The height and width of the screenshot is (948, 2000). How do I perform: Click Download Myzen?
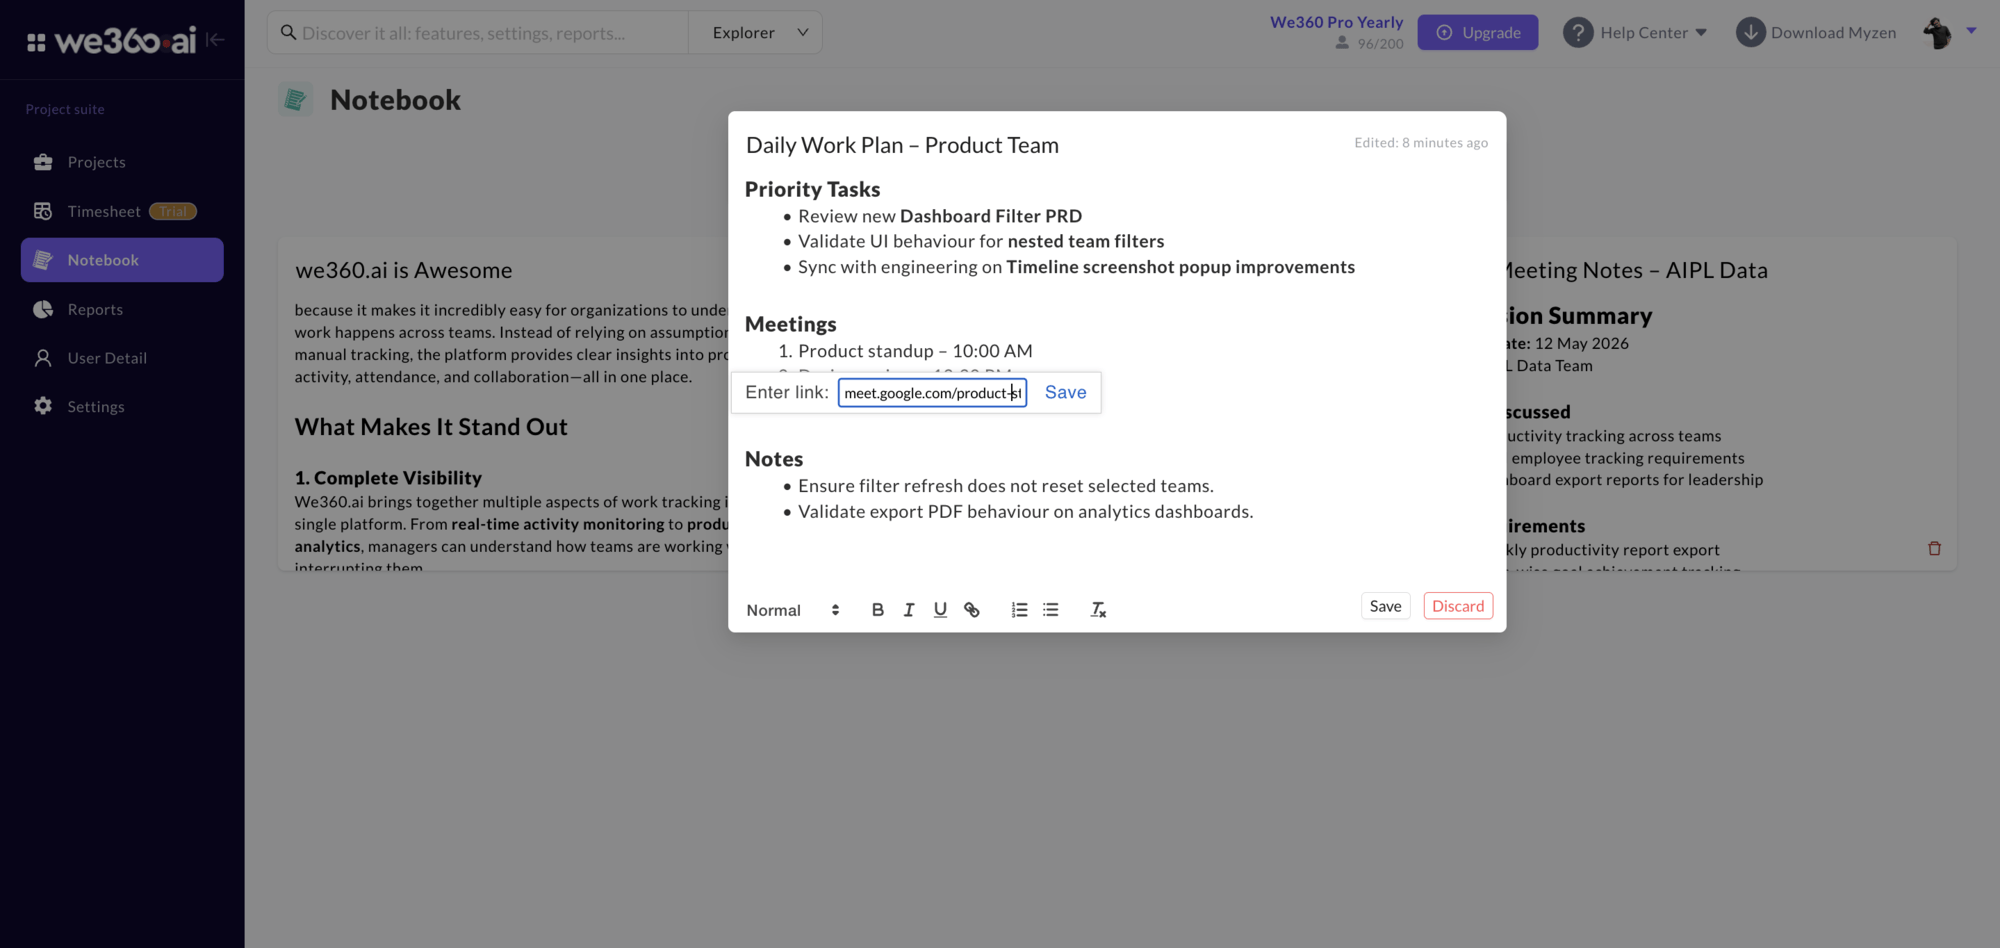tap(1816, 33)
